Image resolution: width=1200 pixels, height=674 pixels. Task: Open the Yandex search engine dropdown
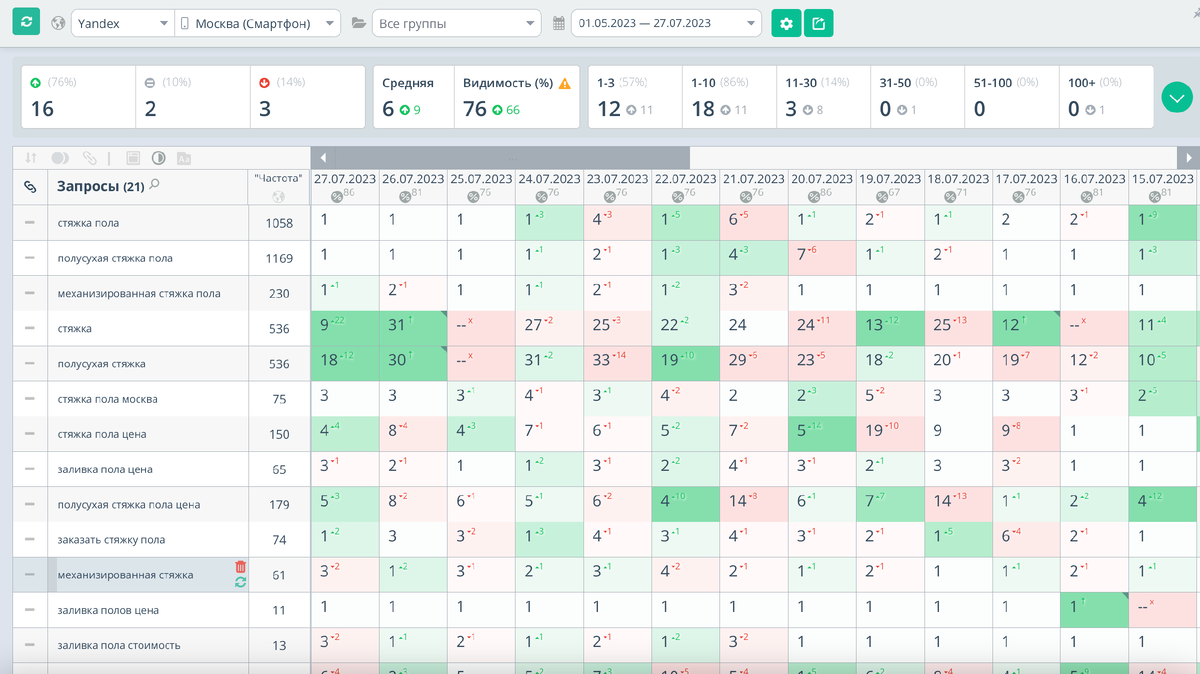[121, 23]
